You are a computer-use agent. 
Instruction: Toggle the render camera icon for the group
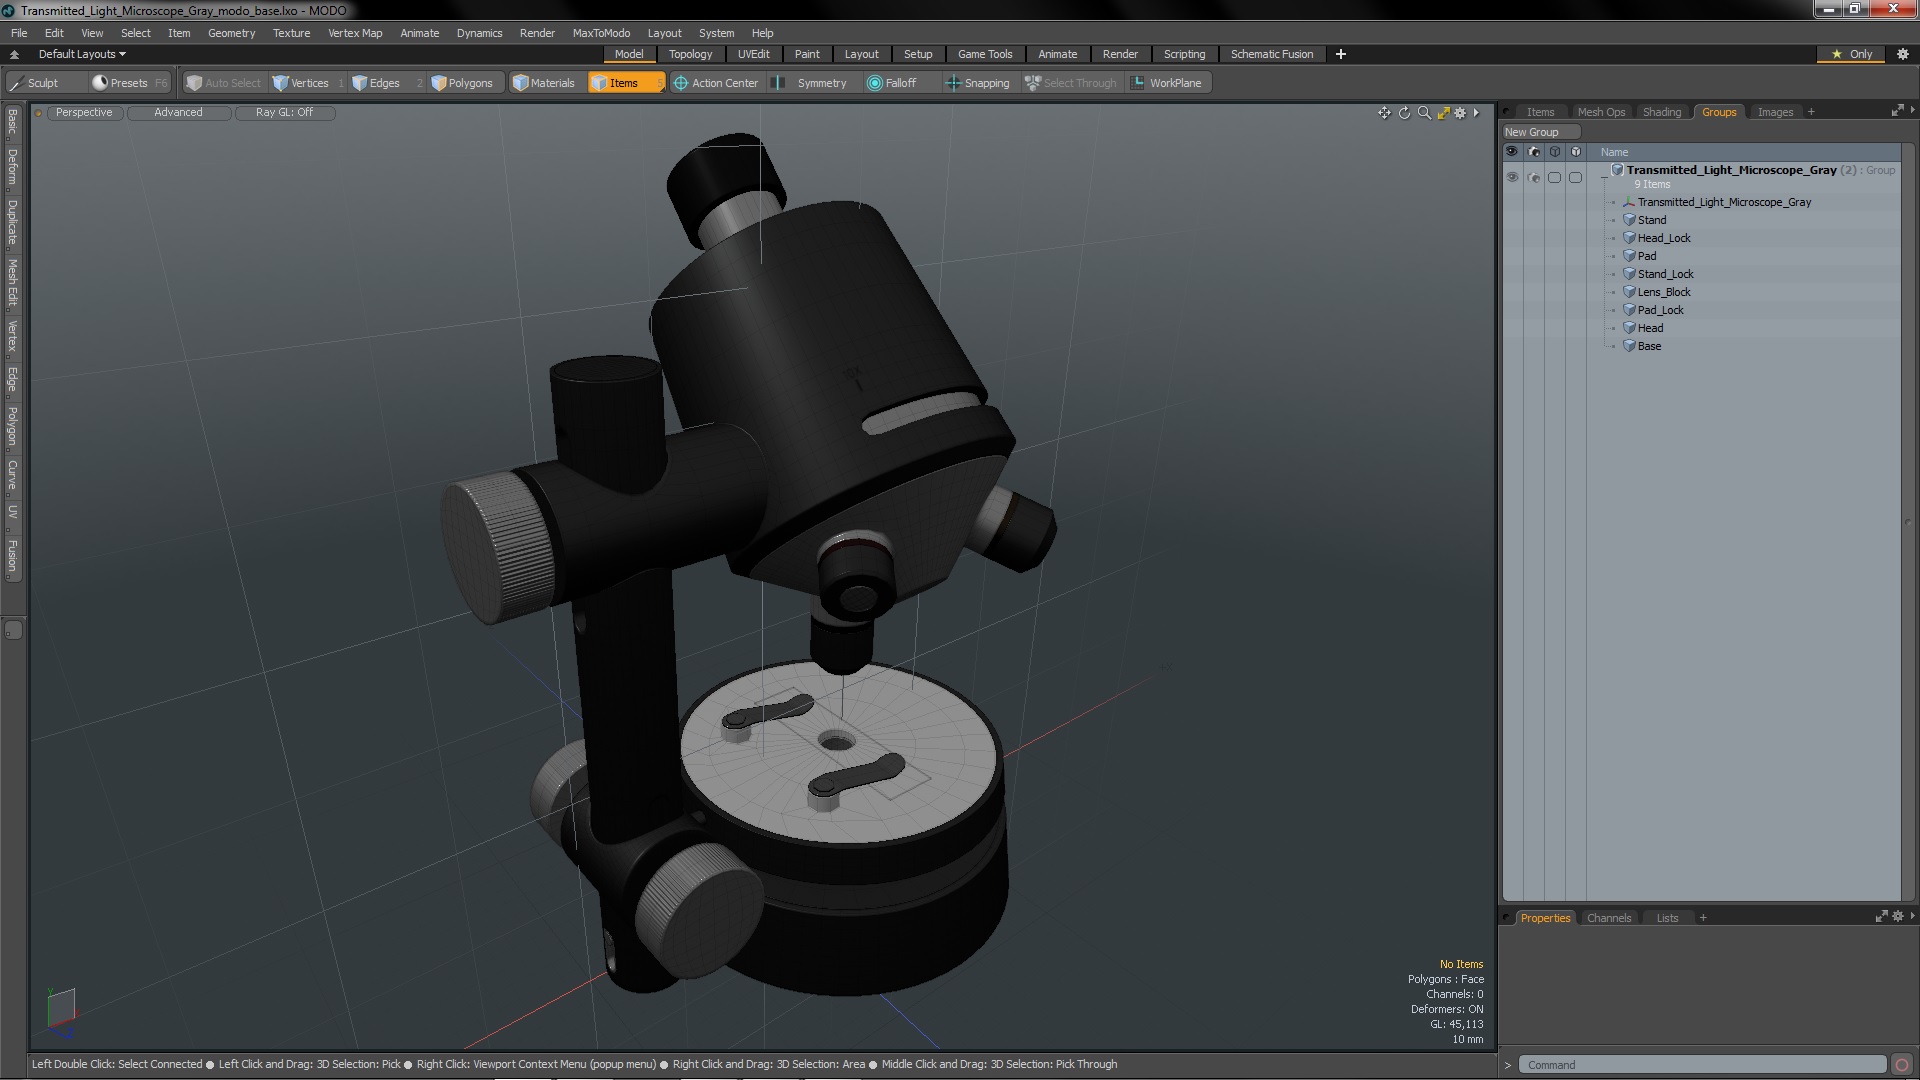[1534, 177]
